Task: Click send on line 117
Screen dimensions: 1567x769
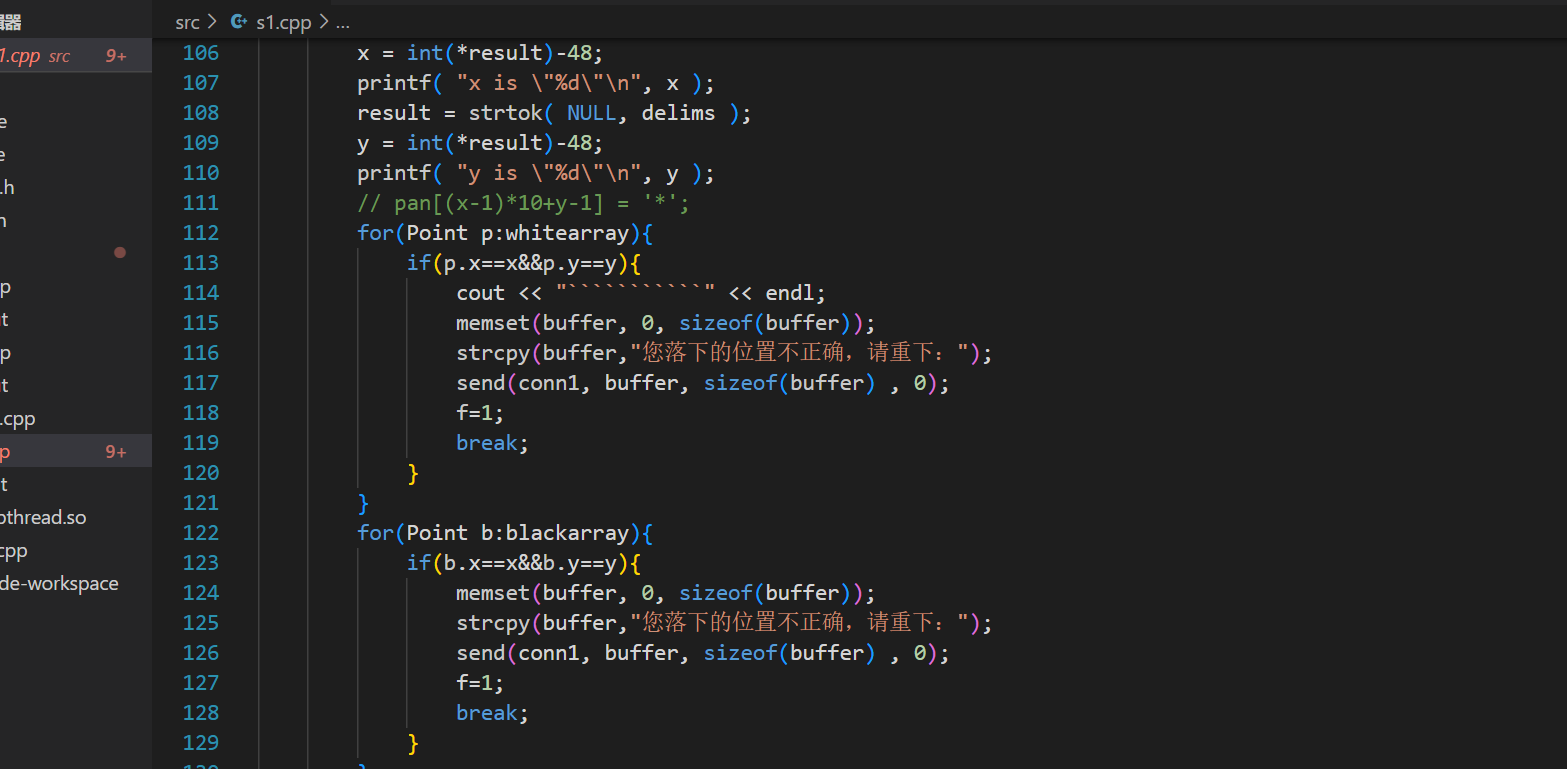Action: [481, 382]
